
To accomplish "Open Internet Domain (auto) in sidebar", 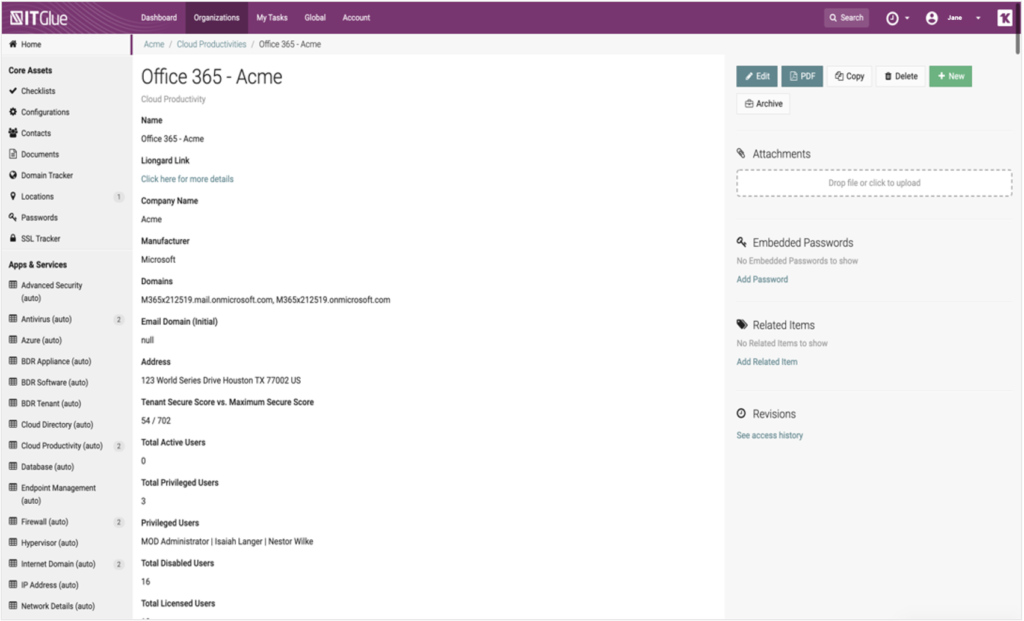I will point(58,564).
